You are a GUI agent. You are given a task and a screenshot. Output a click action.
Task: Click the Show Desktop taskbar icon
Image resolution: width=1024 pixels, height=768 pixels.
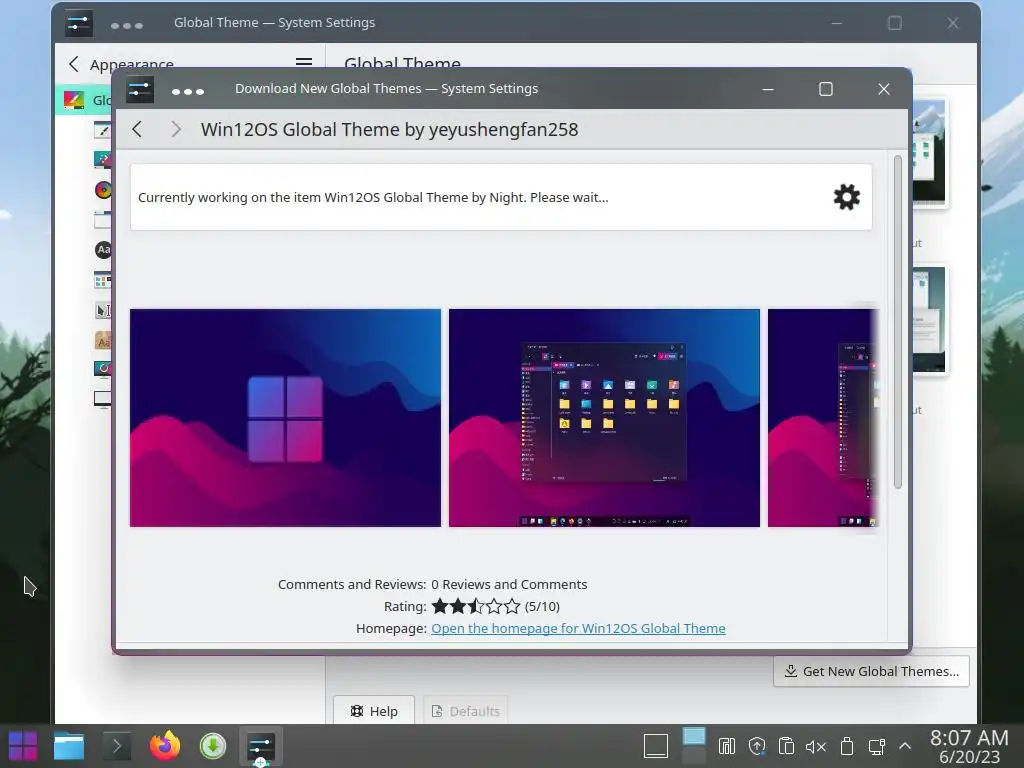coord(656,746)
